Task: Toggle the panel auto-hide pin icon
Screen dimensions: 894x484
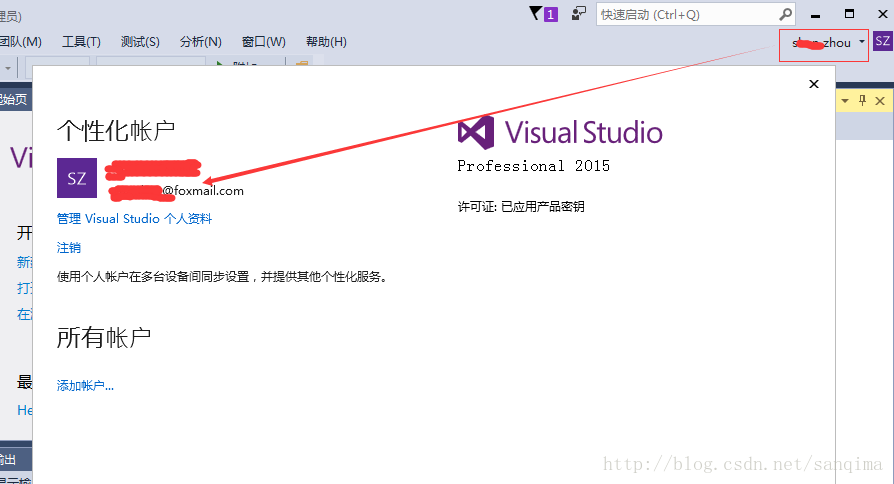Action: click(x=862, y=101)
